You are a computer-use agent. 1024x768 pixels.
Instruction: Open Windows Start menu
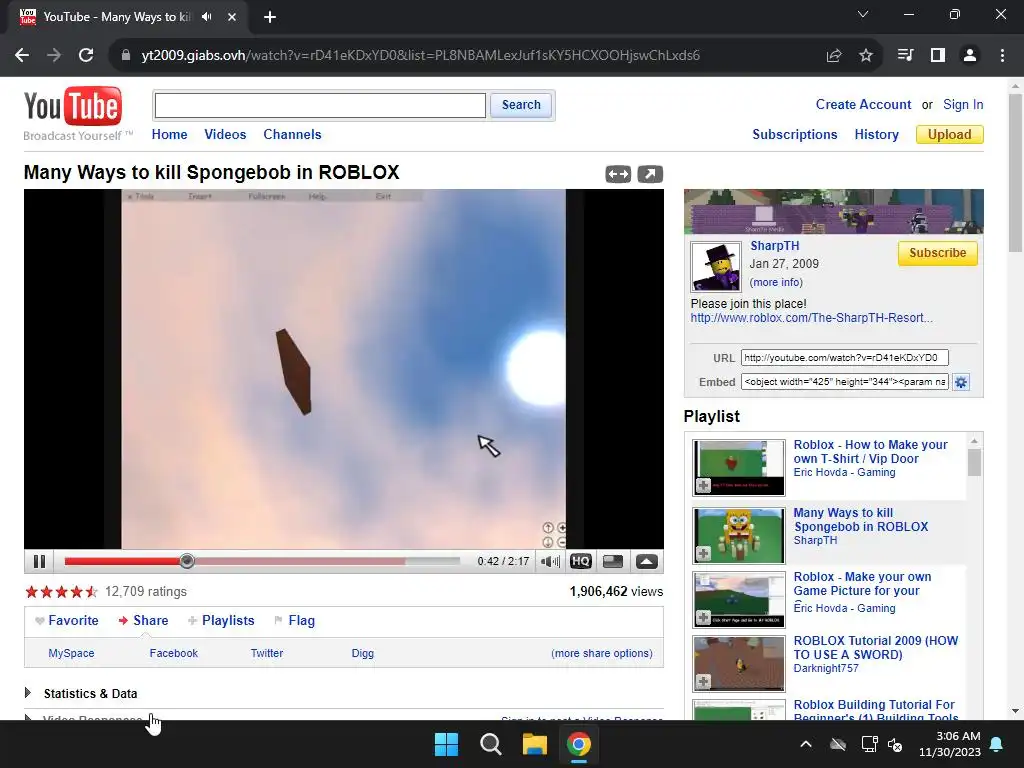[x=447, y=744]
